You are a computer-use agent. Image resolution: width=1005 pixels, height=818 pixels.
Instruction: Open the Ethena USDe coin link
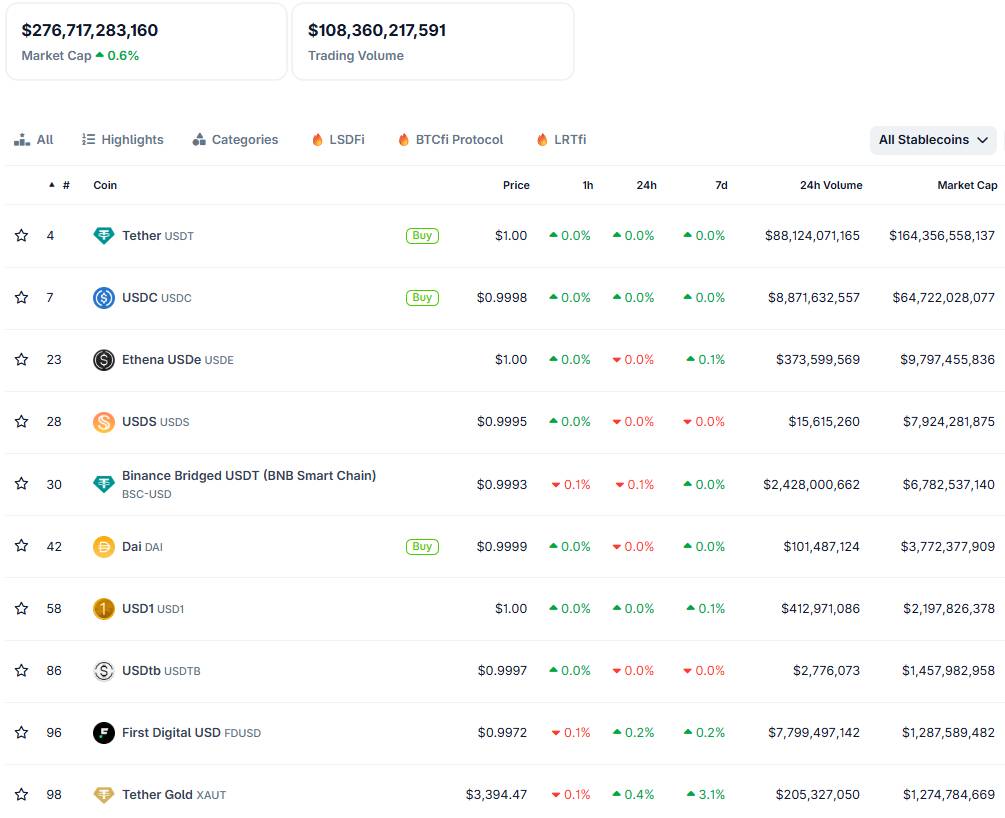pyautogui.click(x=178, y=360)
